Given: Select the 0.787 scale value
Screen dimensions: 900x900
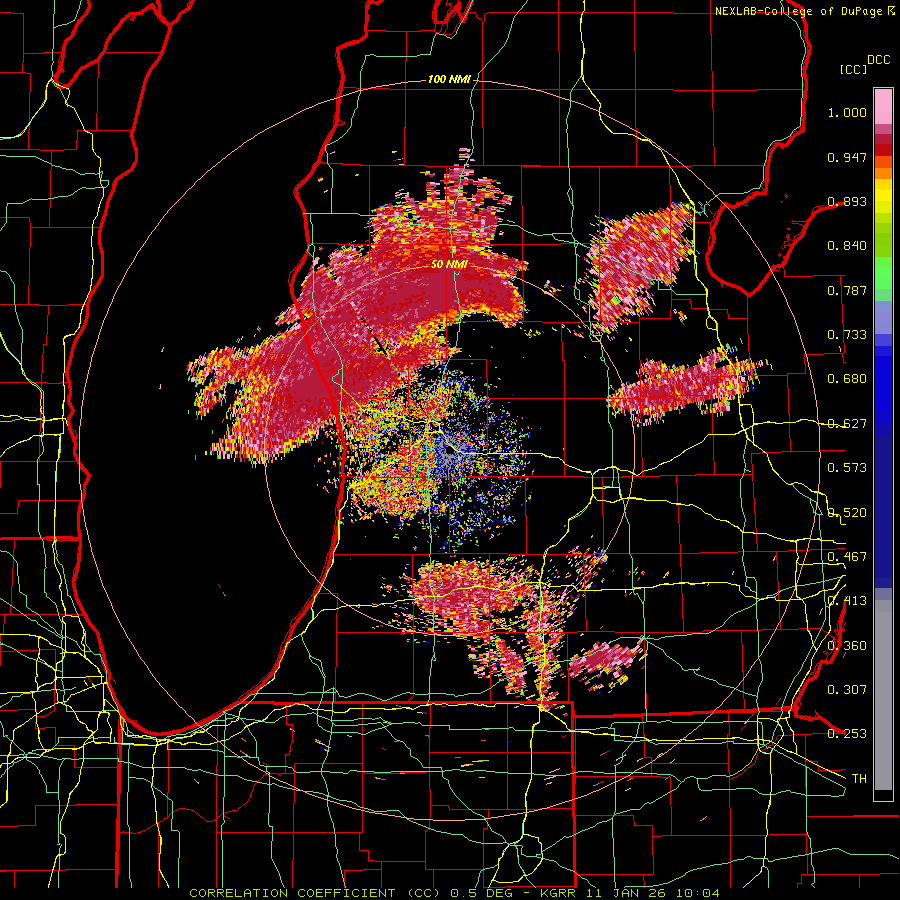Looking at the screenshot, I should (x=847, y=290).
